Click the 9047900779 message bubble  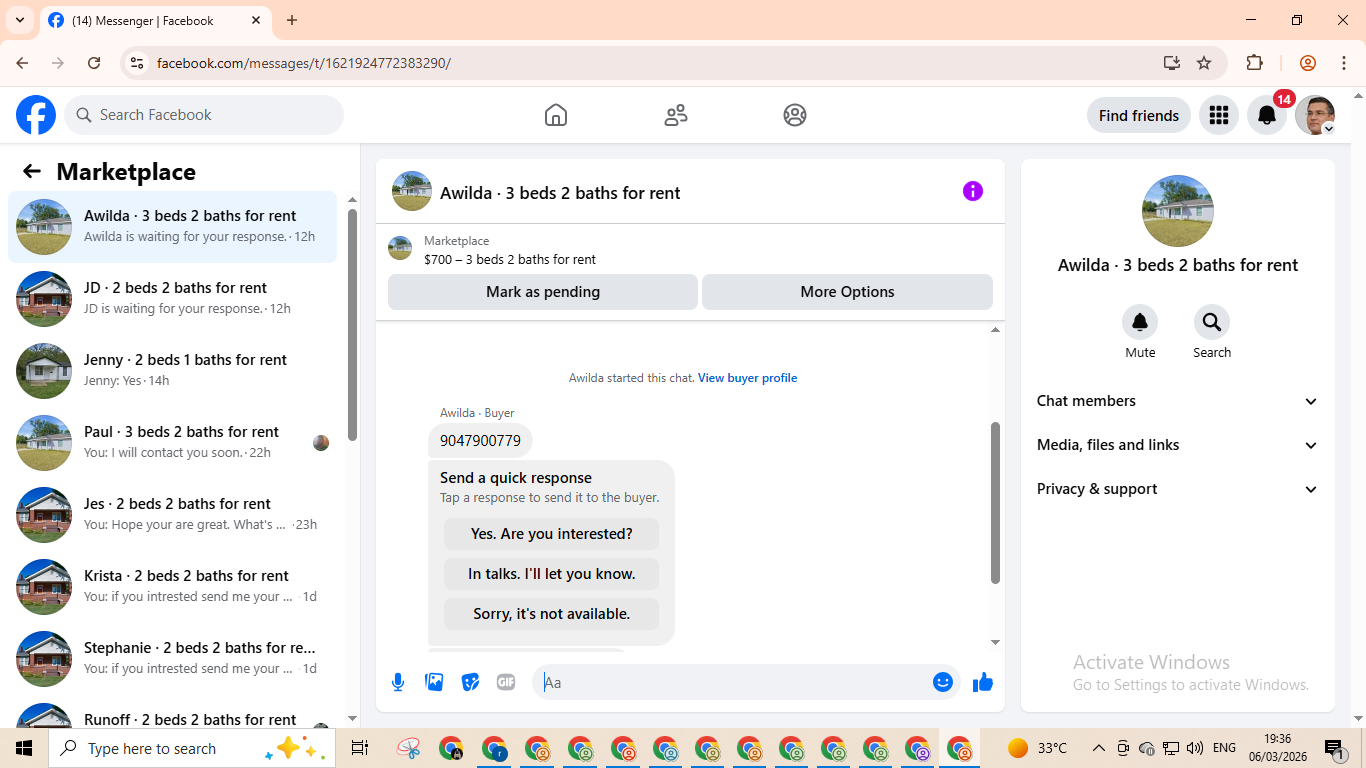[x=480, y=441]
